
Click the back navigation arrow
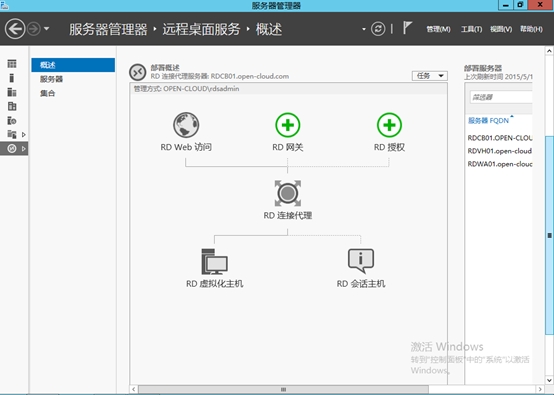[15, 29]
